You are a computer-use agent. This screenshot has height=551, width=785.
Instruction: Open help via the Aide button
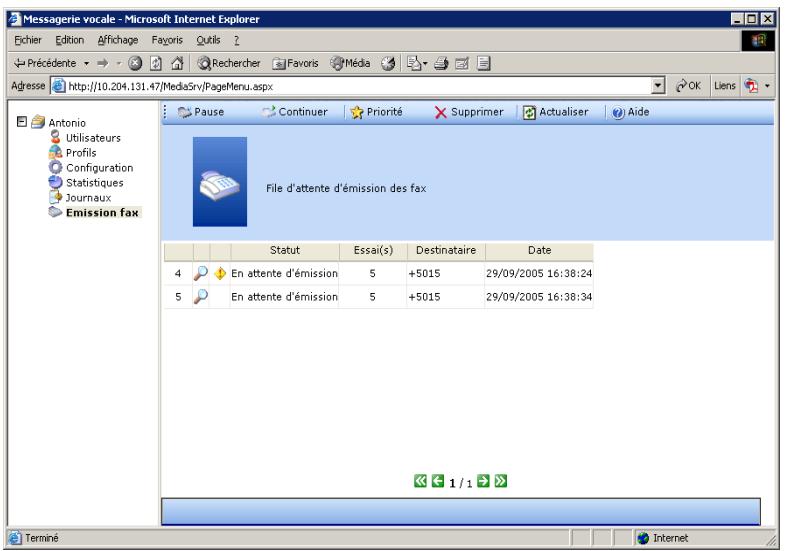click(x=631, y=112)
